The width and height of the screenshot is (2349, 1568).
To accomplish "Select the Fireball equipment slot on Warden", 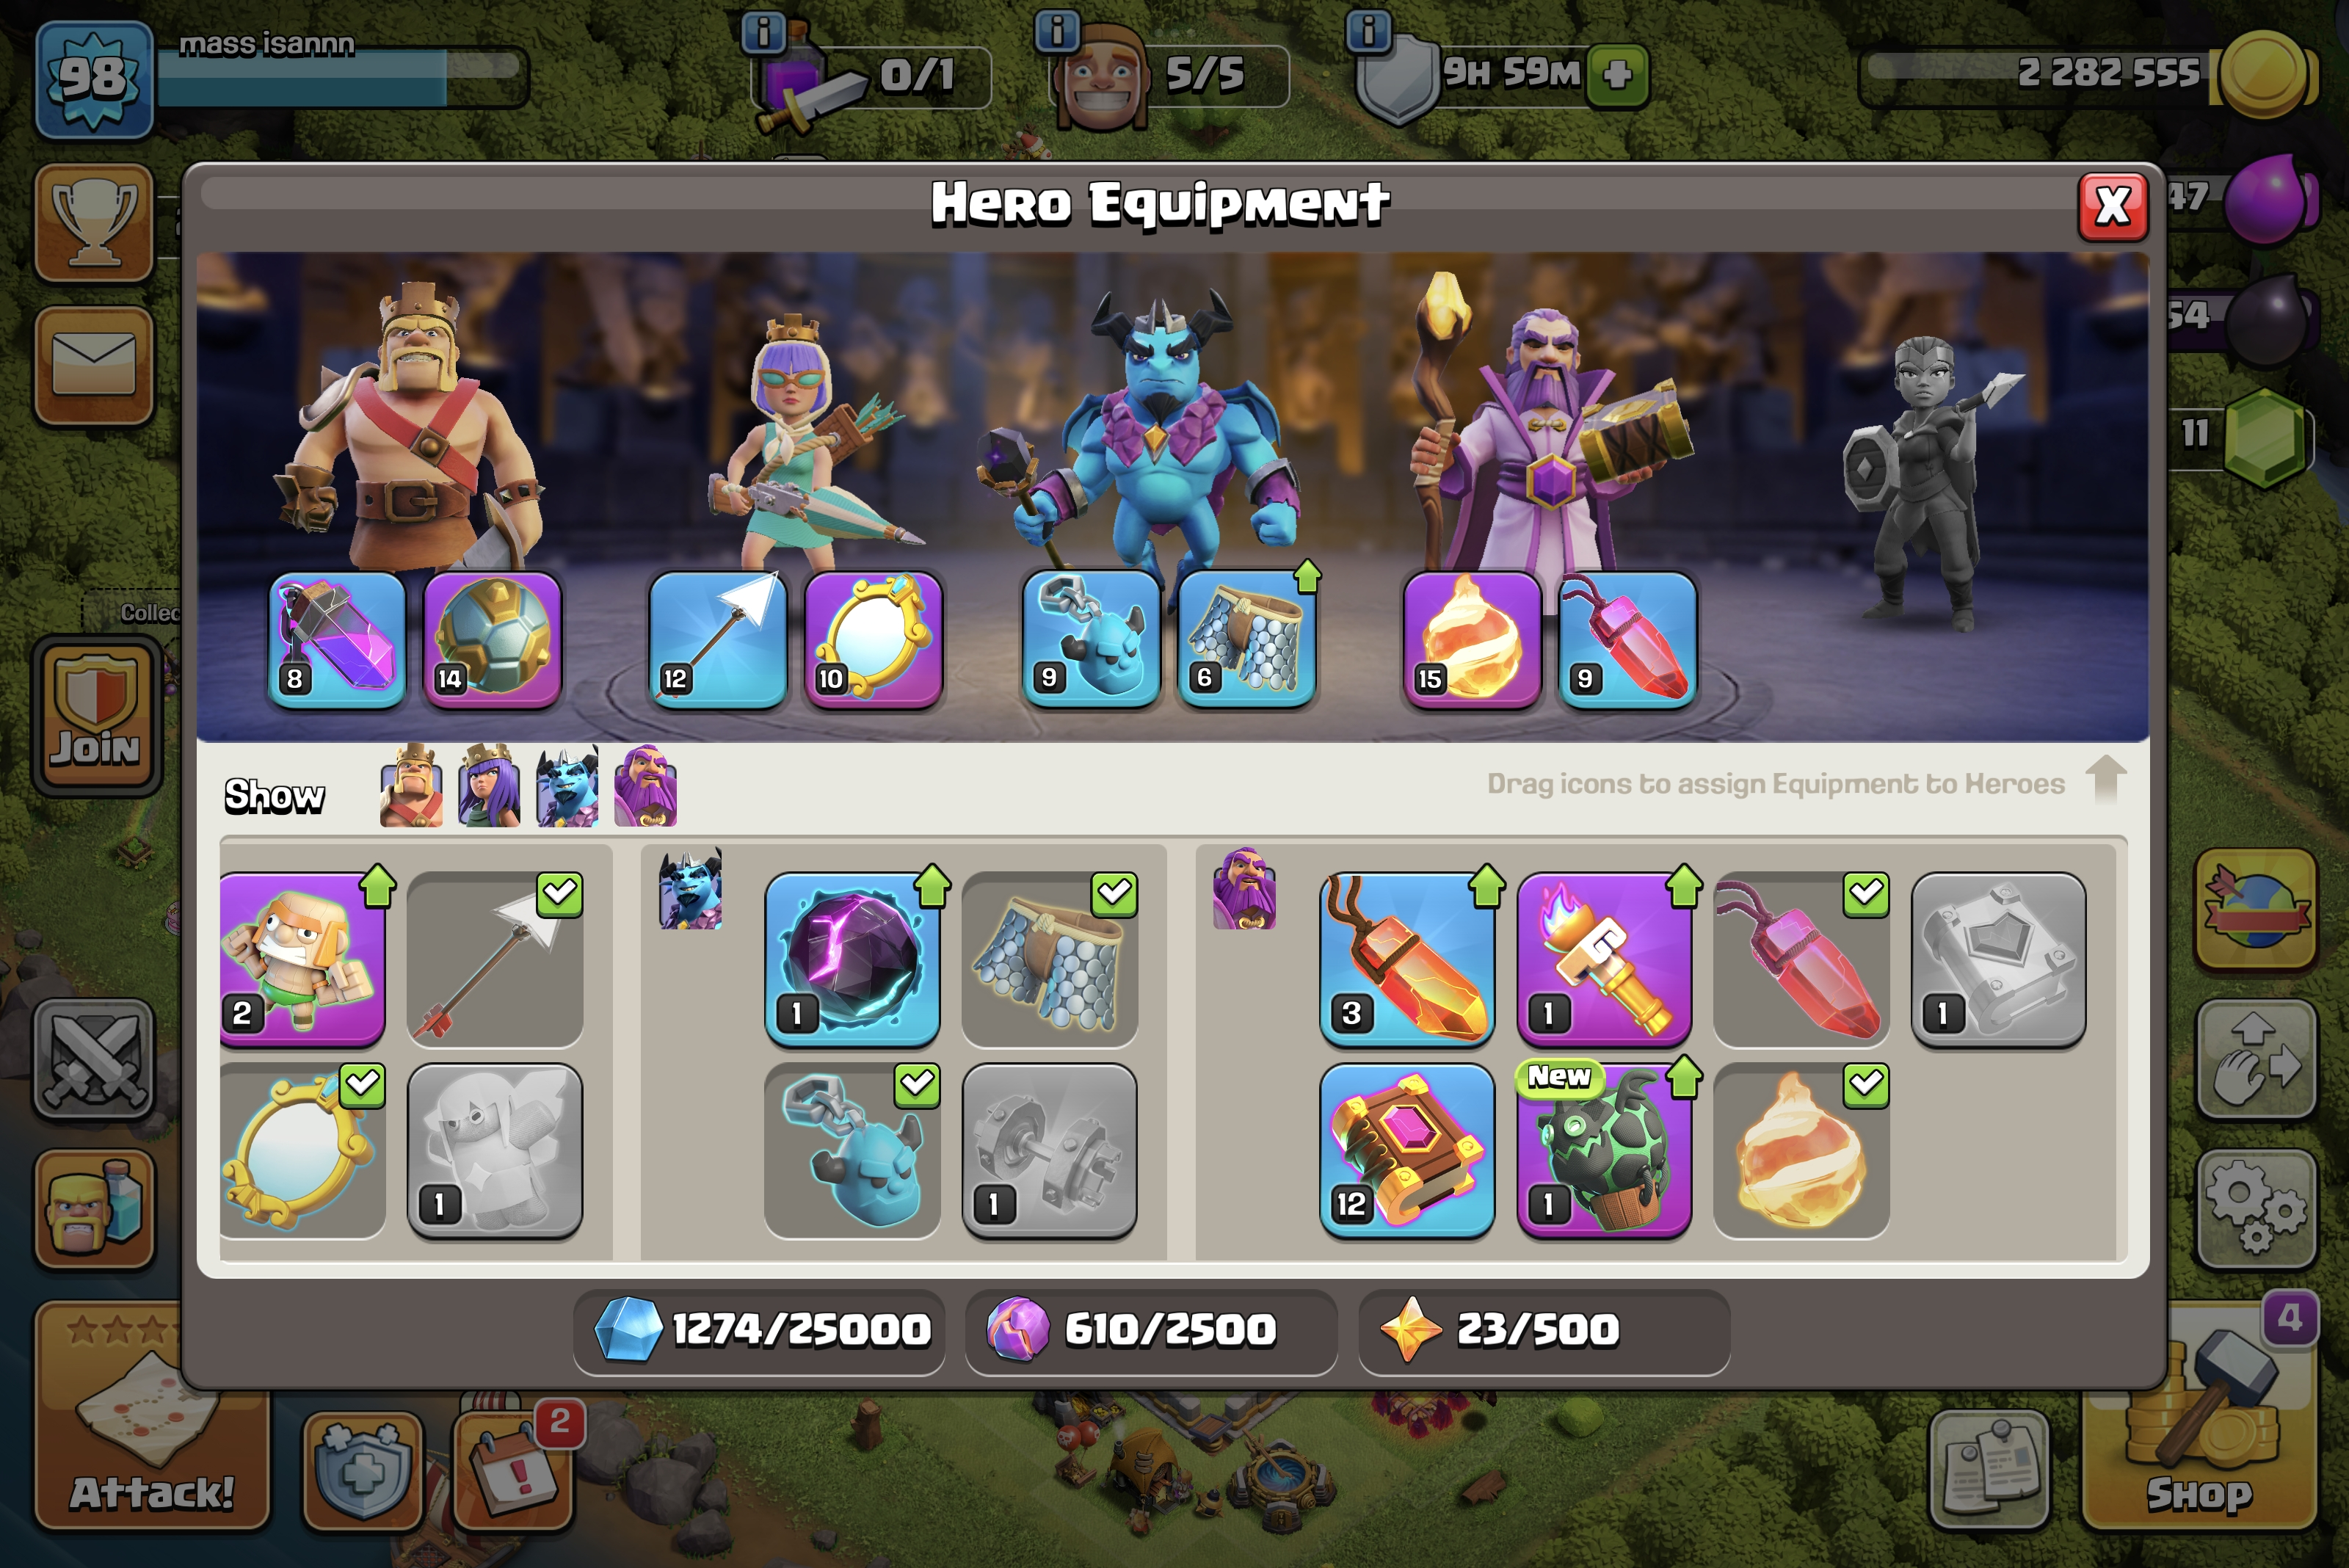I will [1471, 640].
